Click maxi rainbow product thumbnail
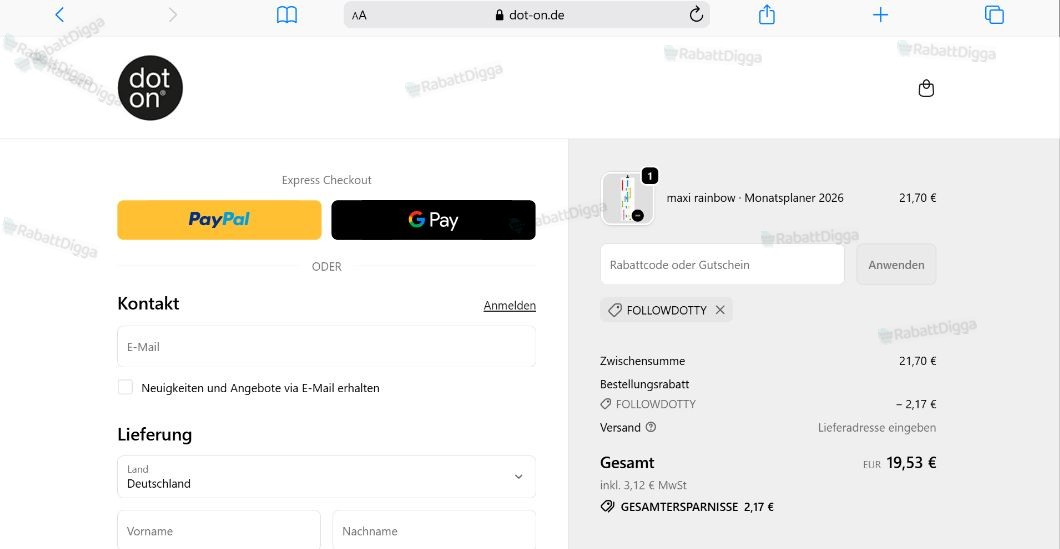The image size is (1060, 549). click(627, 199)
